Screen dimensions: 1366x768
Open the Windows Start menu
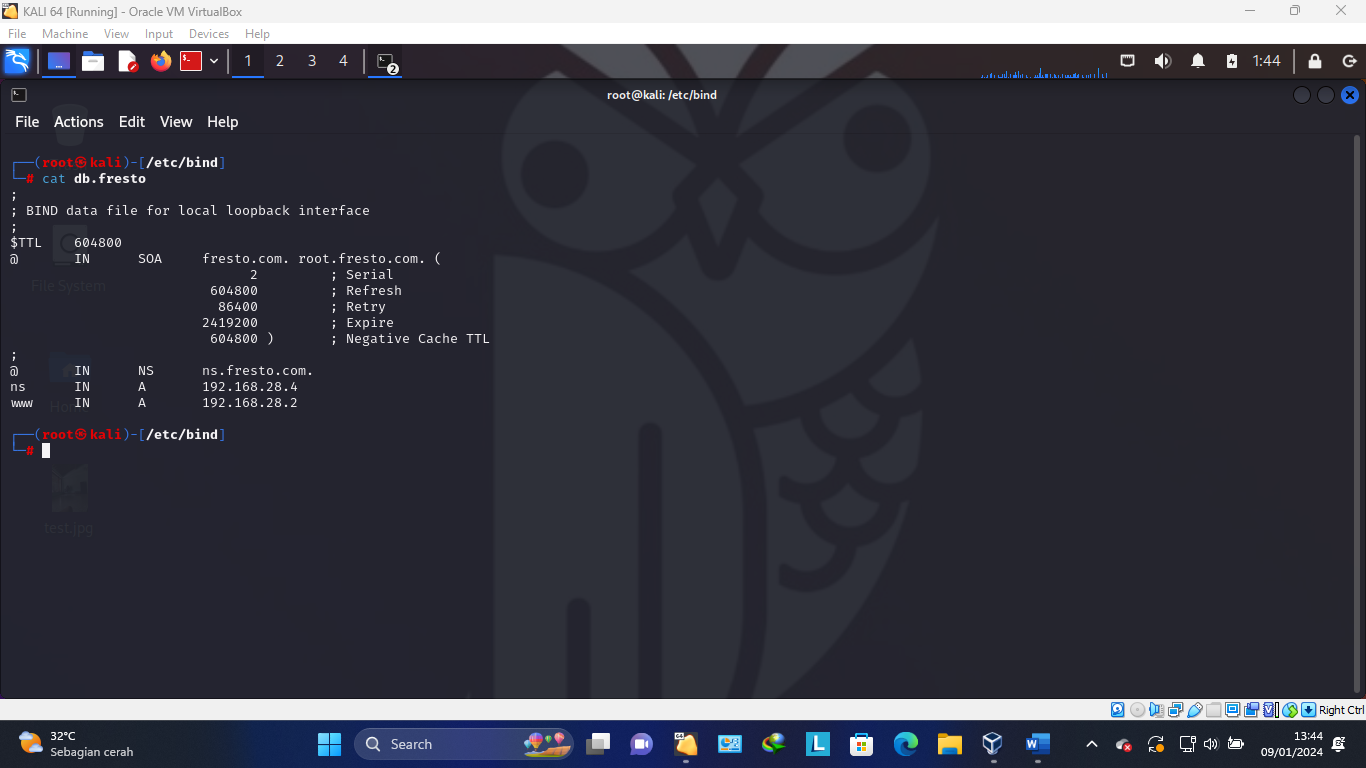(x=329, y=744)
